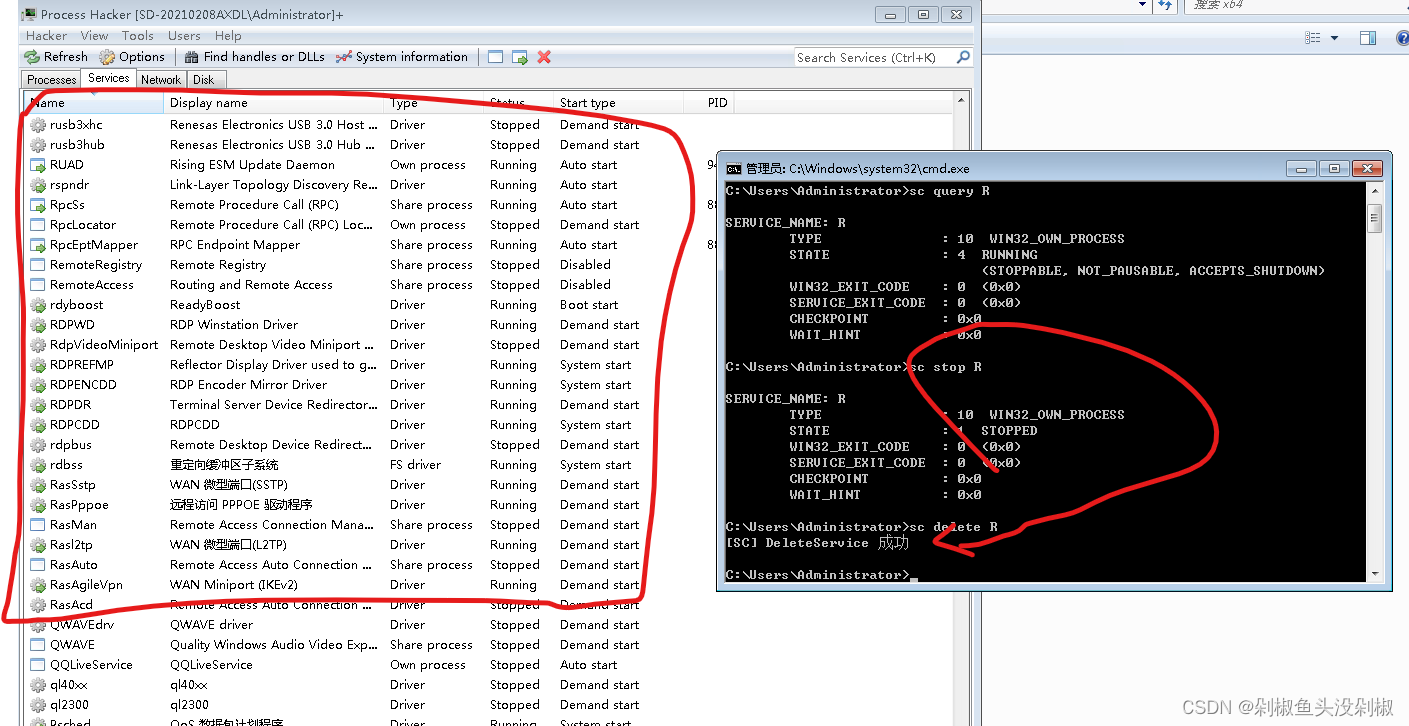The image size is (1409, 726).
Task: Select the RasSstp driver icon
Action: [x=38, y=485]
